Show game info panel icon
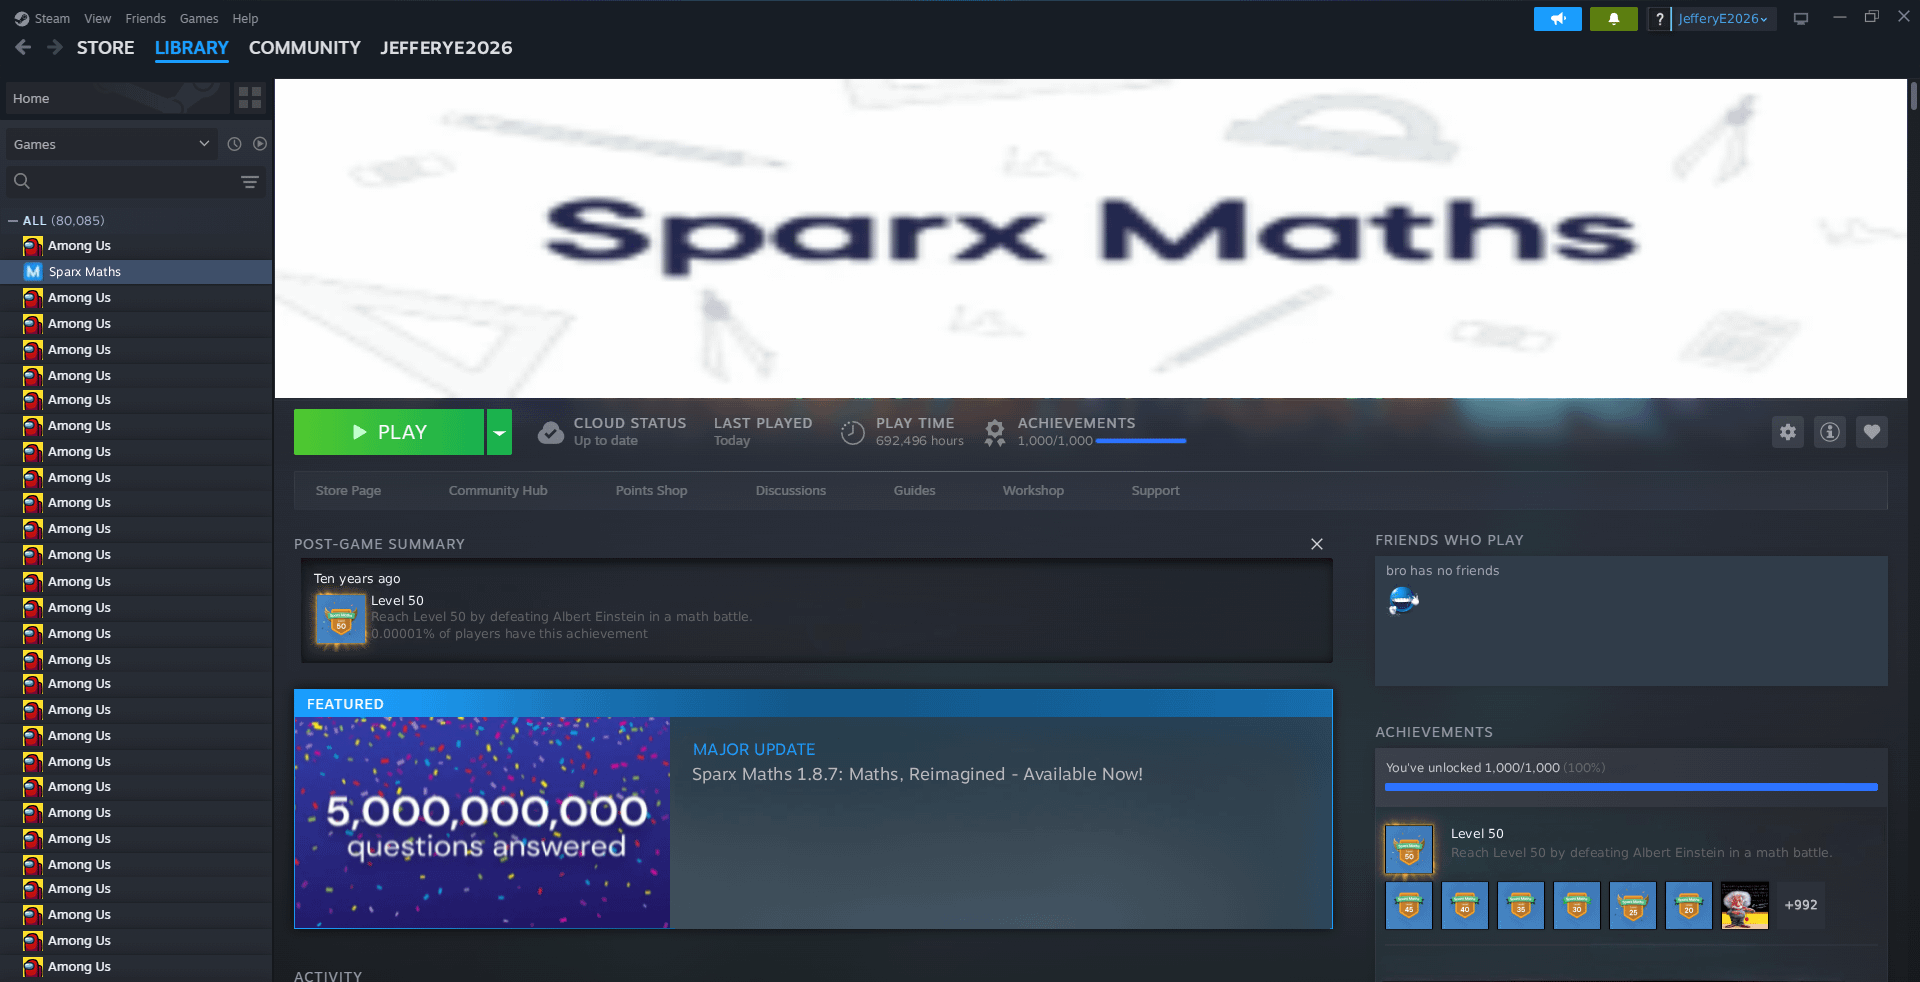The image size is (1920, 982). 1829,432
